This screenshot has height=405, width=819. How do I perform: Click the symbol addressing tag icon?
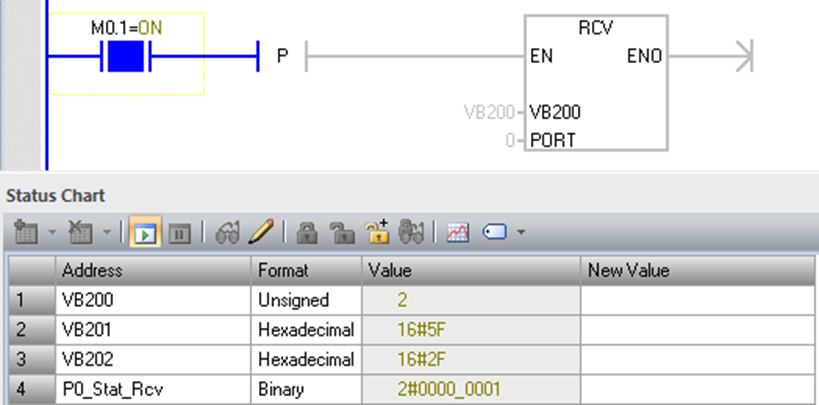coord(494,232)
